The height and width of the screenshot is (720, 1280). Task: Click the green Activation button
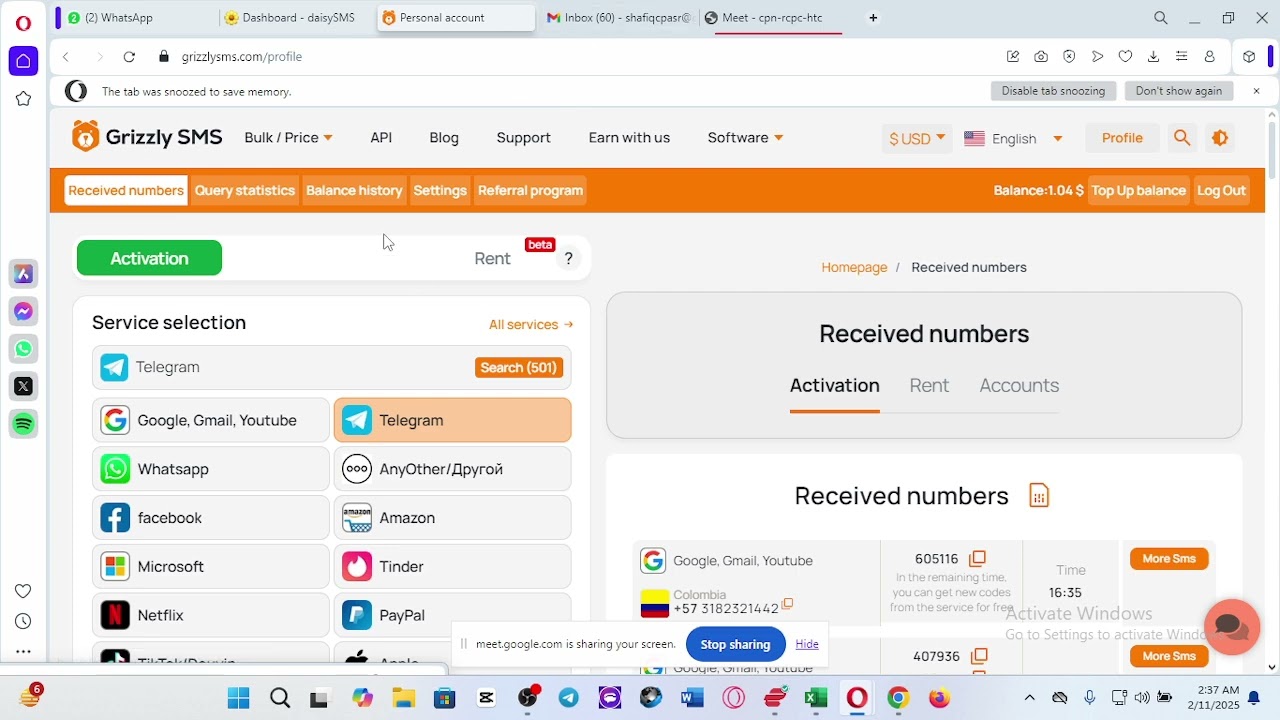149,258
